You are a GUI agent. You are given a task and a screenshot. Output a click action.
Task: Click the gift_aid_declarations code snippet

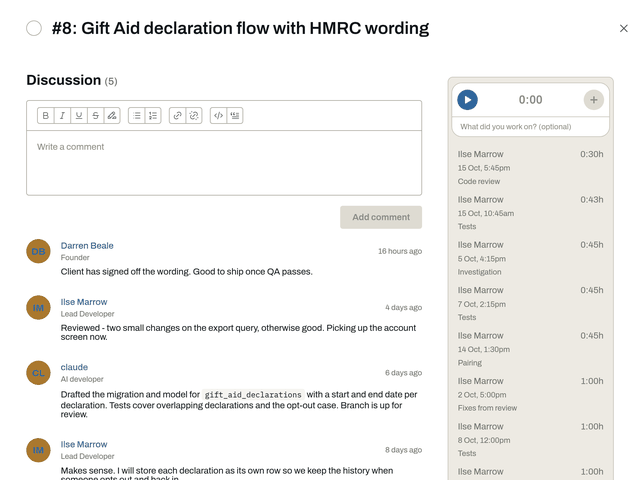pyautogui.click(x=253, y=395)
